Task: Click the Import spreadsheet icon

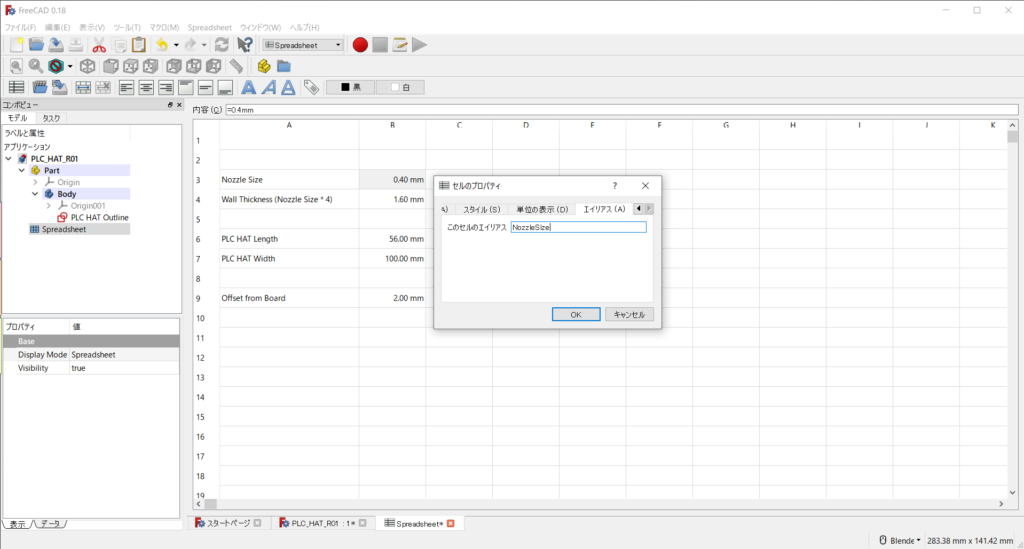Action: [x=39, y=87]
